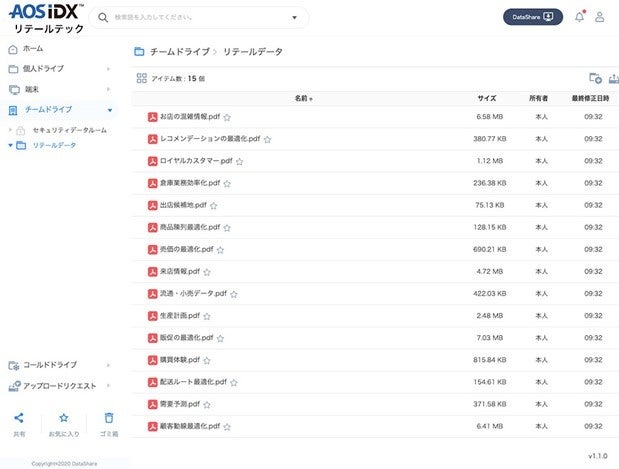Sort by 名前 column header
The width and height of the screenshot is (619, 469).
click(303, 98)
